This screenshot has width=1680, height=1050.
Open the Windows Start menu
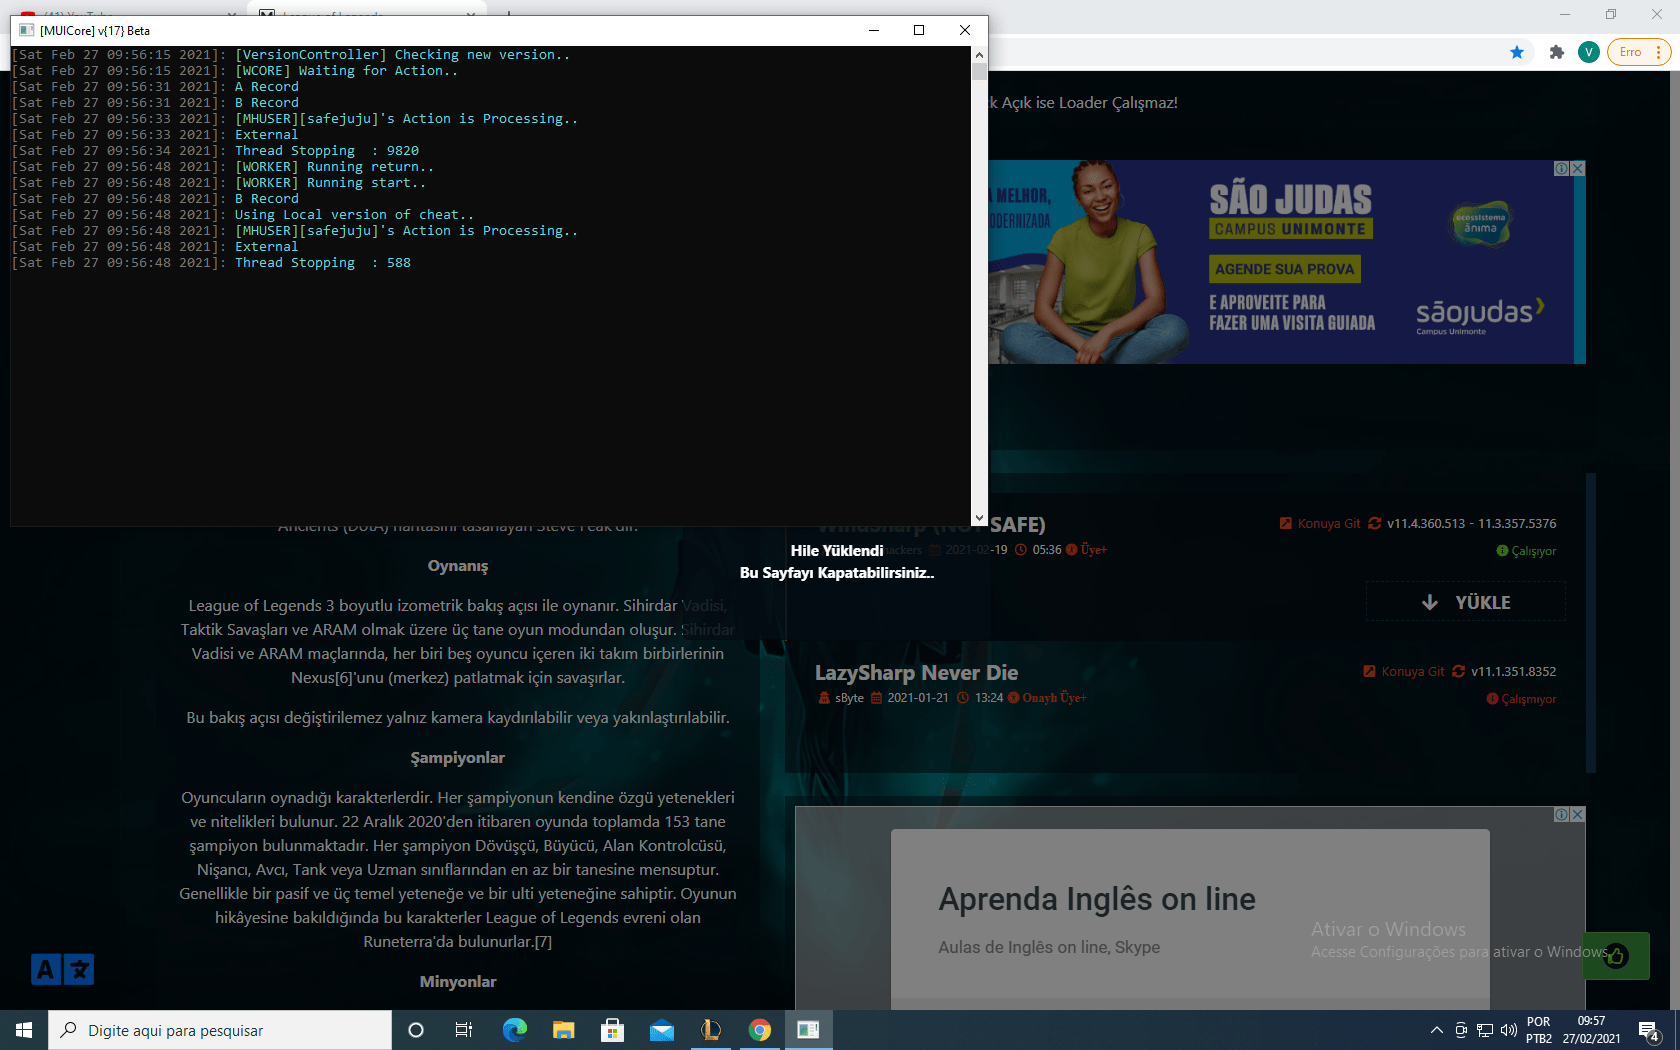coord(24,1030)
